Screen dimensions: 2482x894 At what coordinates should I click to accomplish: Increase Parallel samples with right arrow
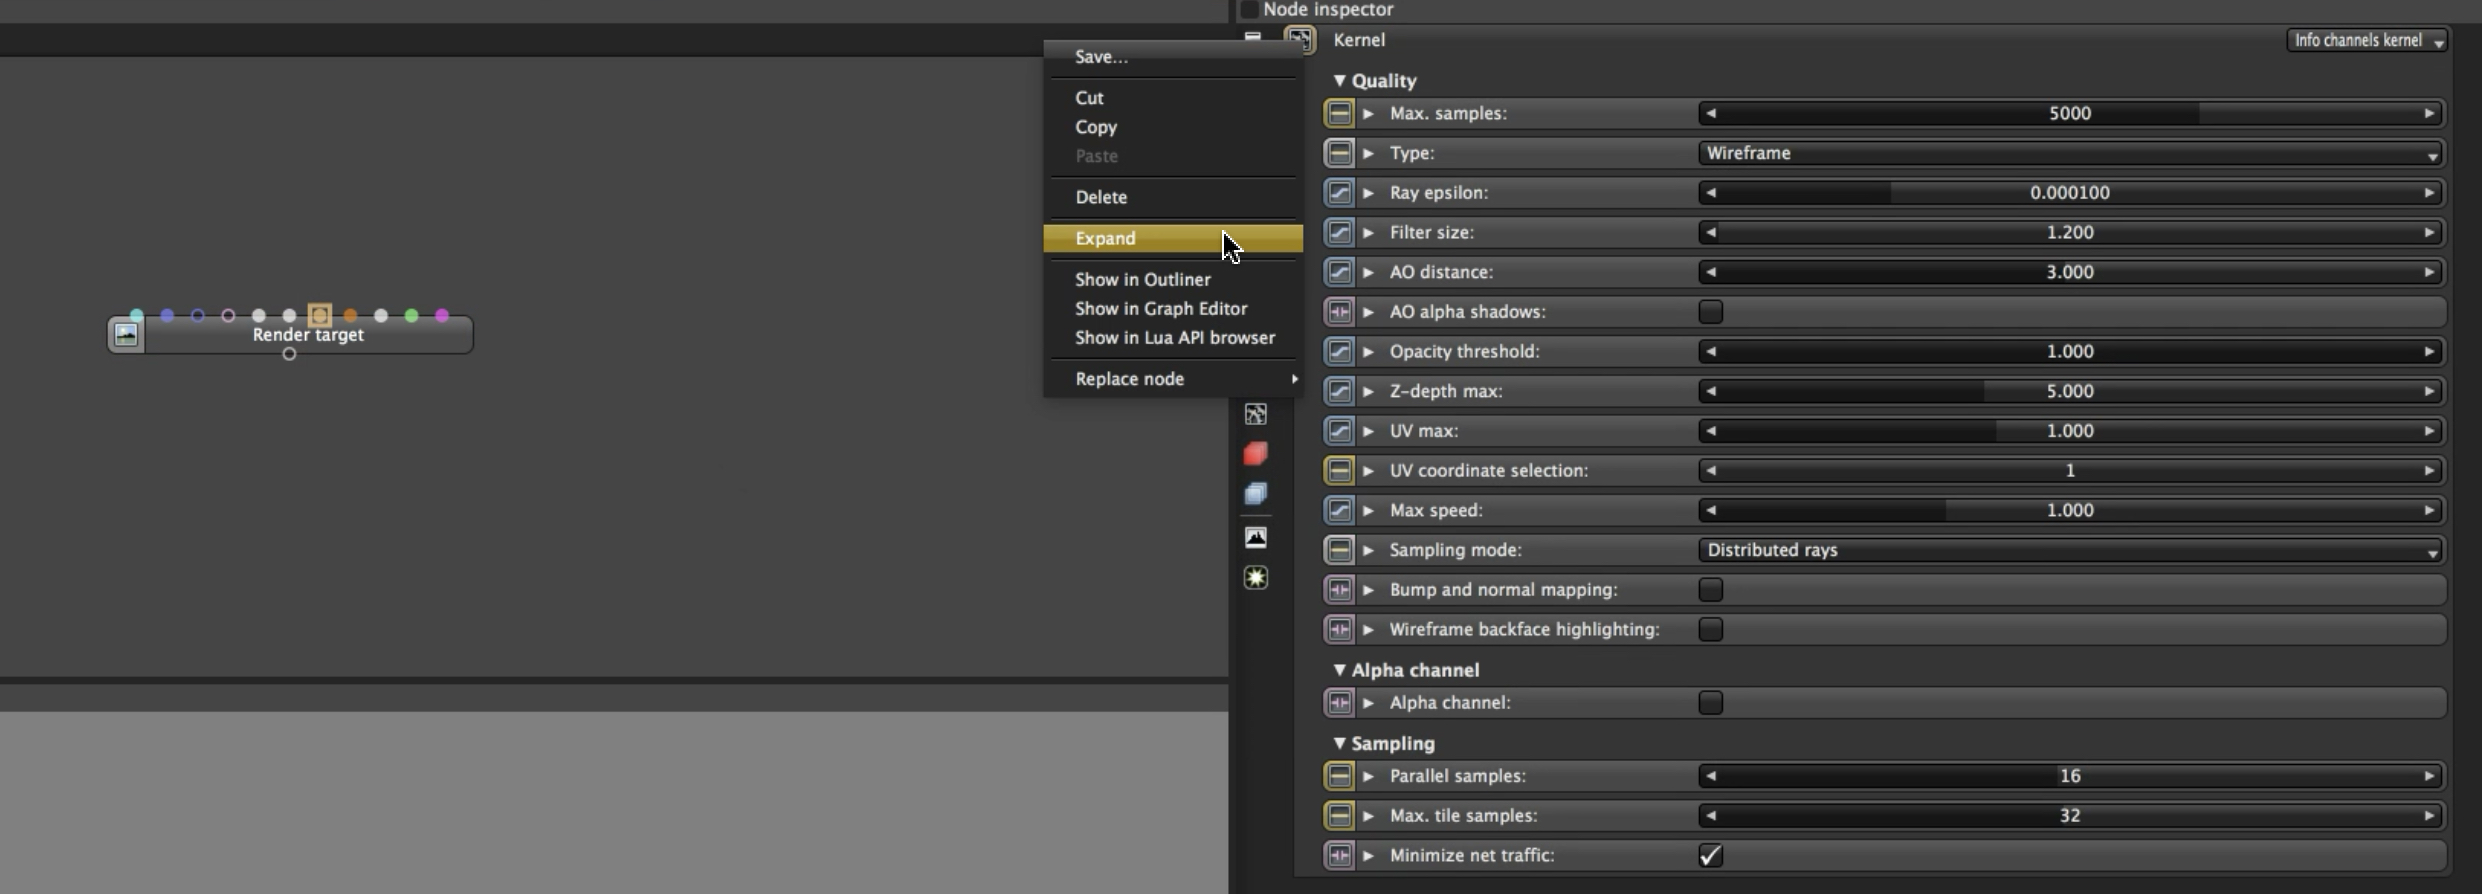pos(2429,776)
